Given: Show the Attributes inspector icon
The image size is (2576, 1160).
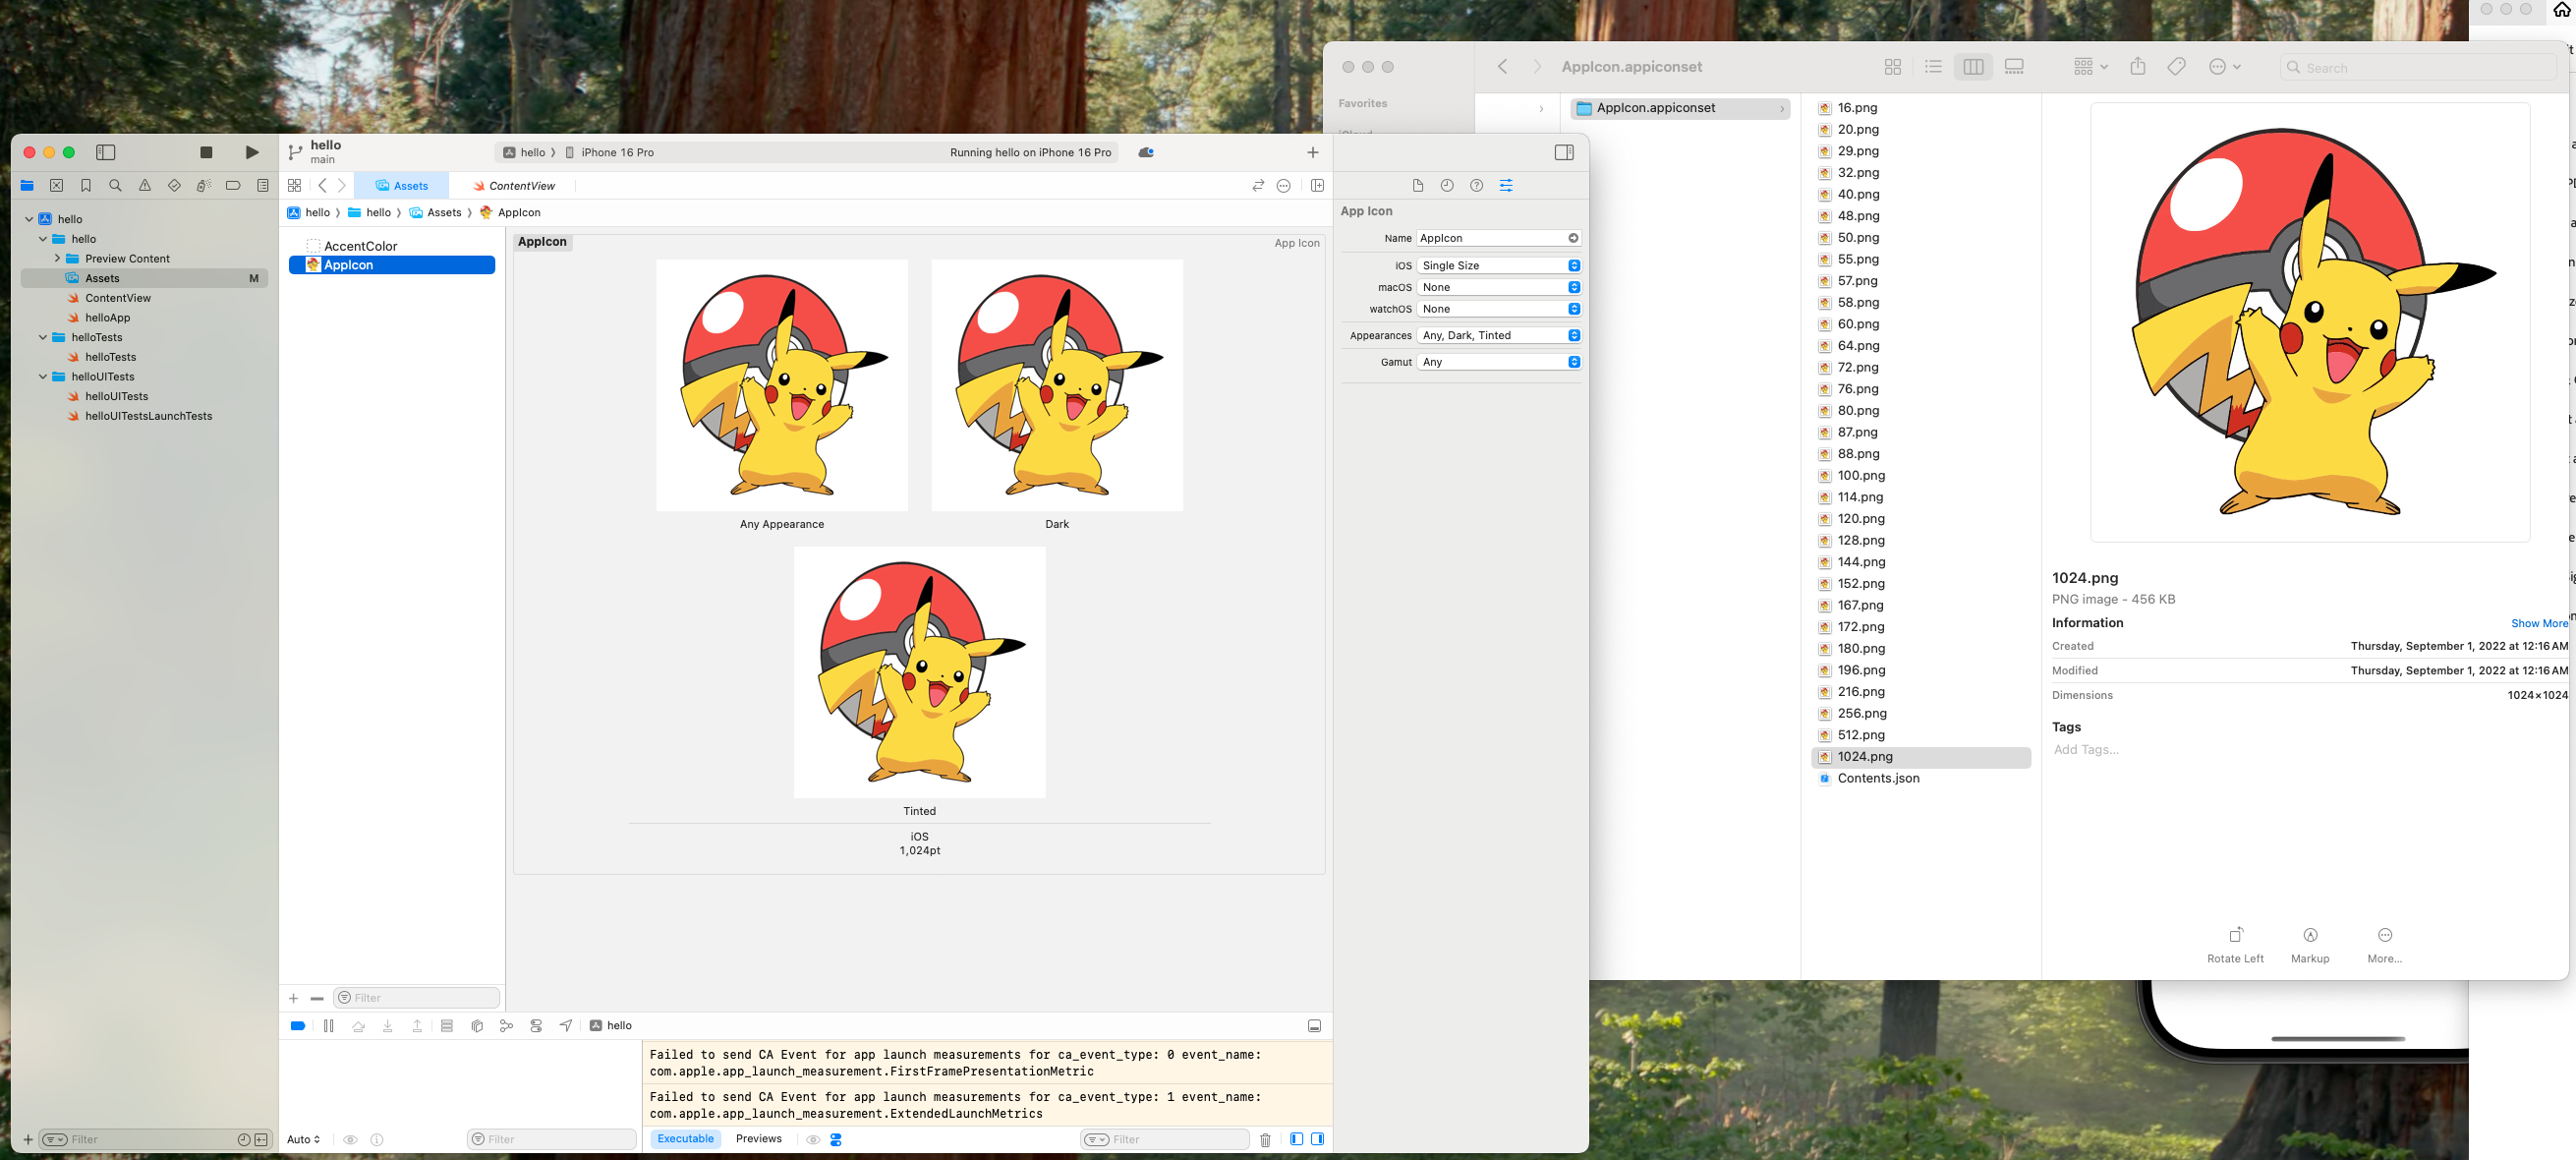Looking at the screenshot, I should tap(1506, 185).
